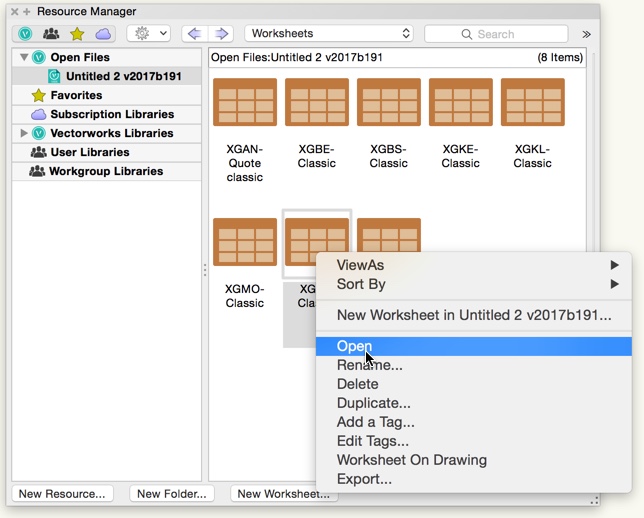Viewport: 644px width, 518px height.
Task: Click the plus icon in title bar
Action: coord(27,12)
